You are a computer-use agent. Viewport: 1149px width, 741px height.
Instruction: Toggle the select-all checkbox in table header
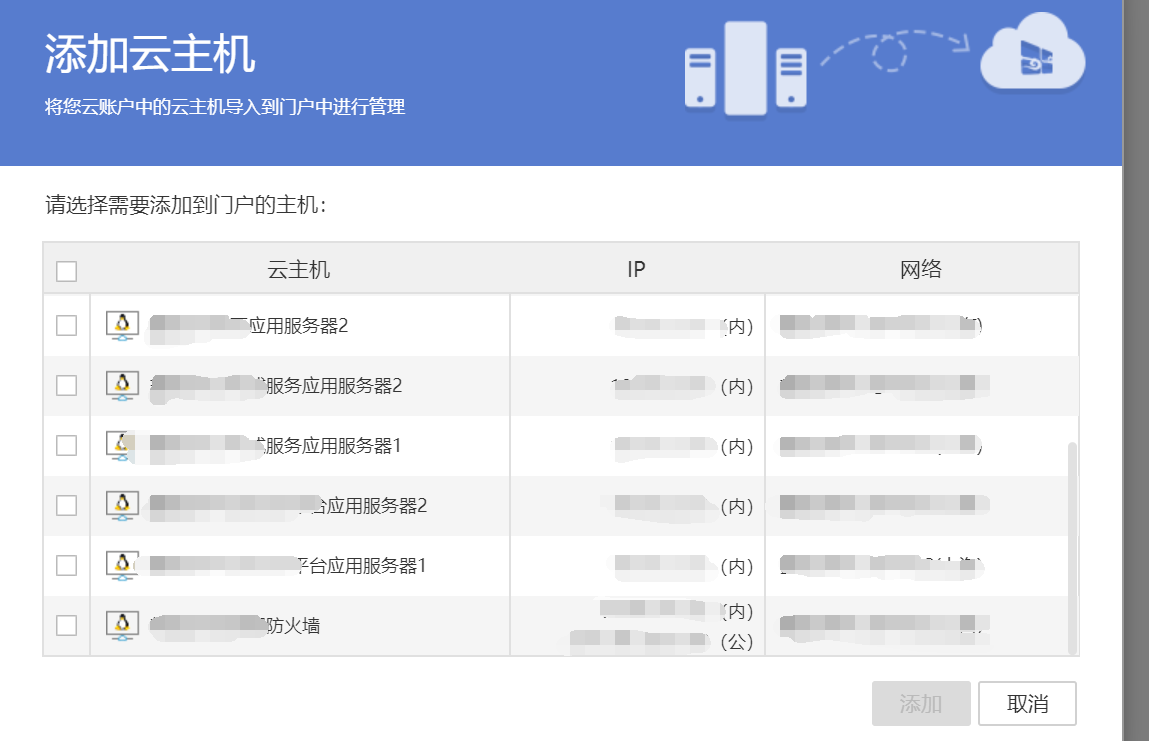pyautogui.click(x=67, y=271)
